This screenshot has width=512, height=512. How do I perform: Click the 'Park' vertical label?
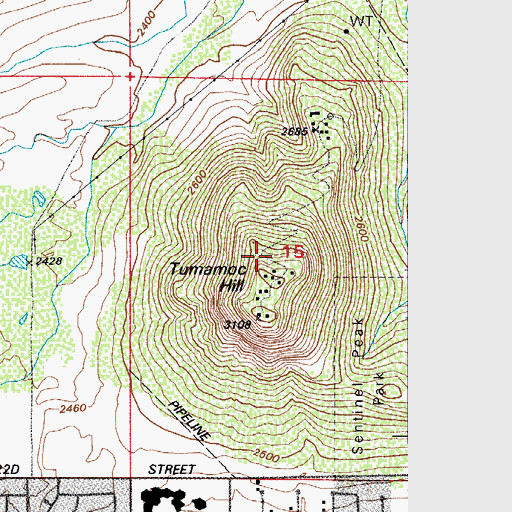tap(378, 389)
